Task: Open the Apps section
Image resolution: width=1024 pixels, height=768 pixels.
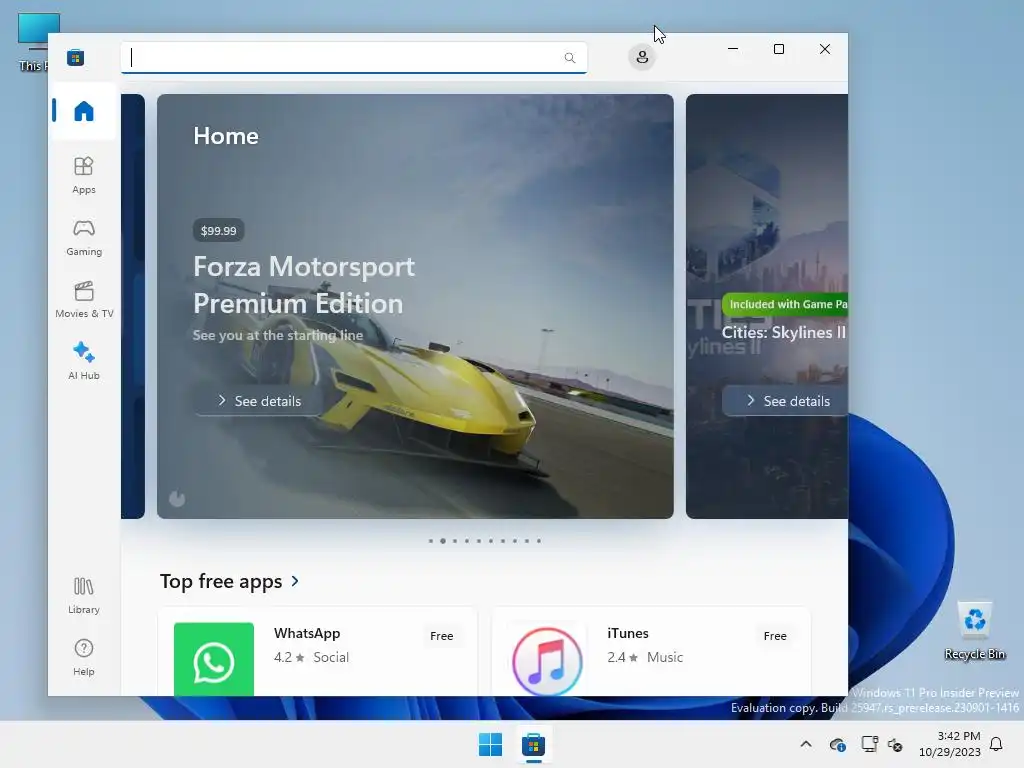Action: pyautogui.click(x=84, y=175)
